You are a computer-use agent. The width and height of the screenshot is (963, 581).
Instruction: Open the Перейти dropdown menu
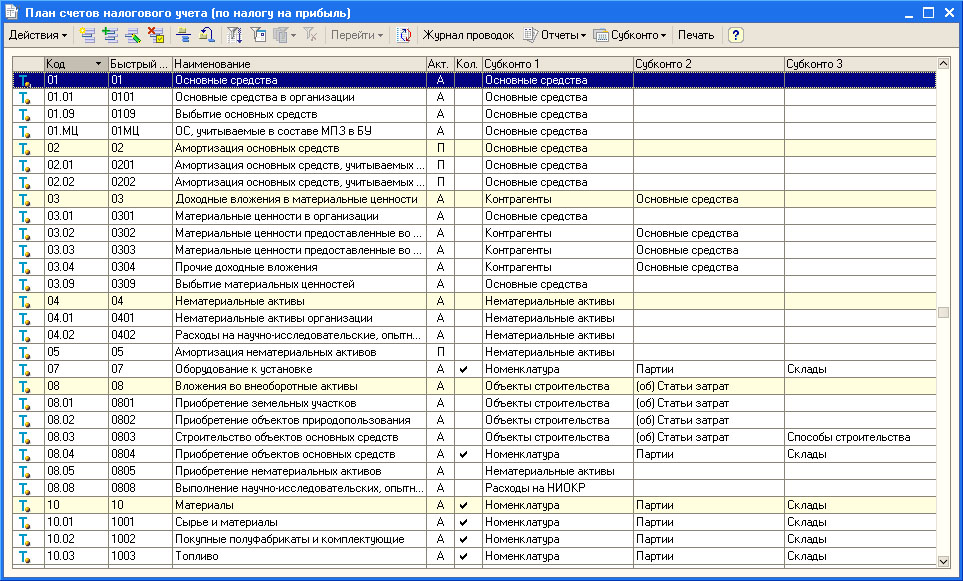click(357, 35)
